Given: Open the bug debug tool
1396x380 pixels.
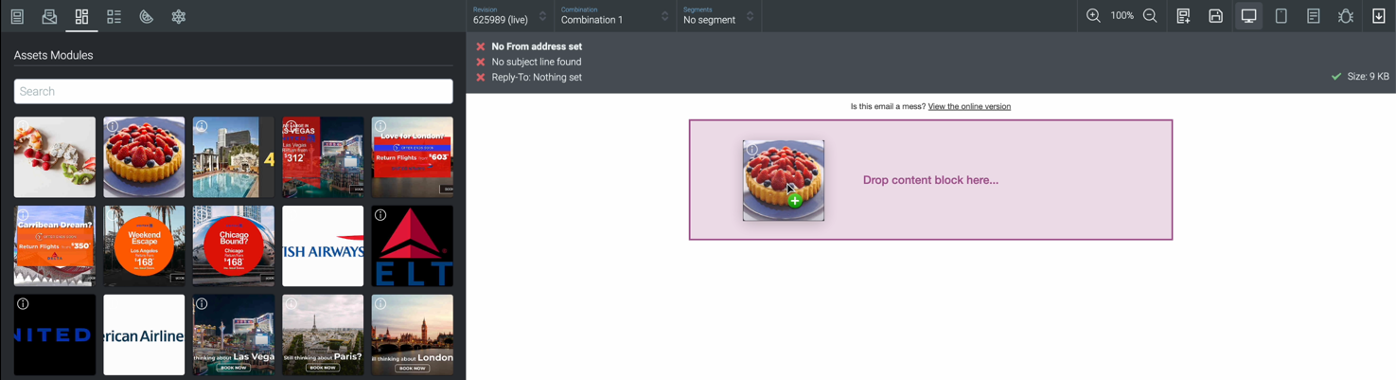Looking at the screenshot, I should (x=1346, y=16).
